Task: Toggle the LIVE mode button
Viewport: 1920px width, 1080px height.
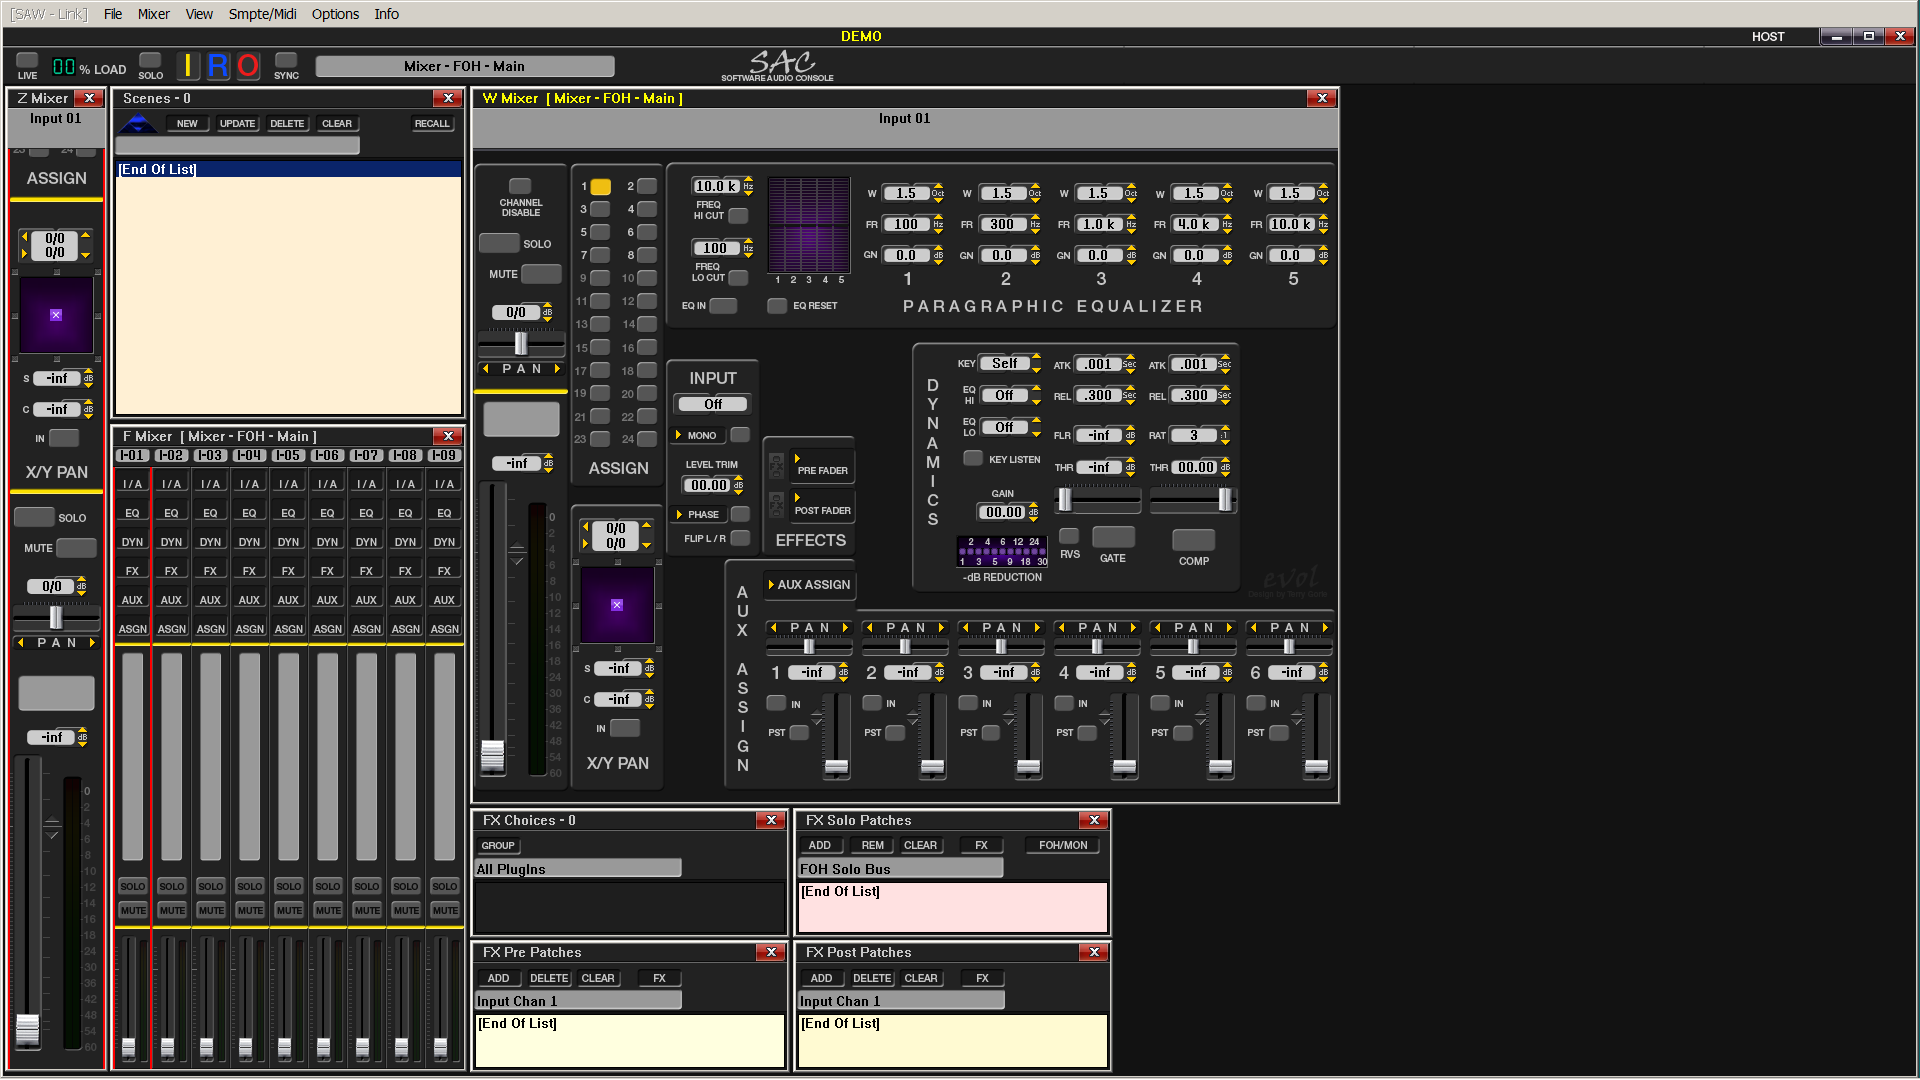Action: click(27, 61)
